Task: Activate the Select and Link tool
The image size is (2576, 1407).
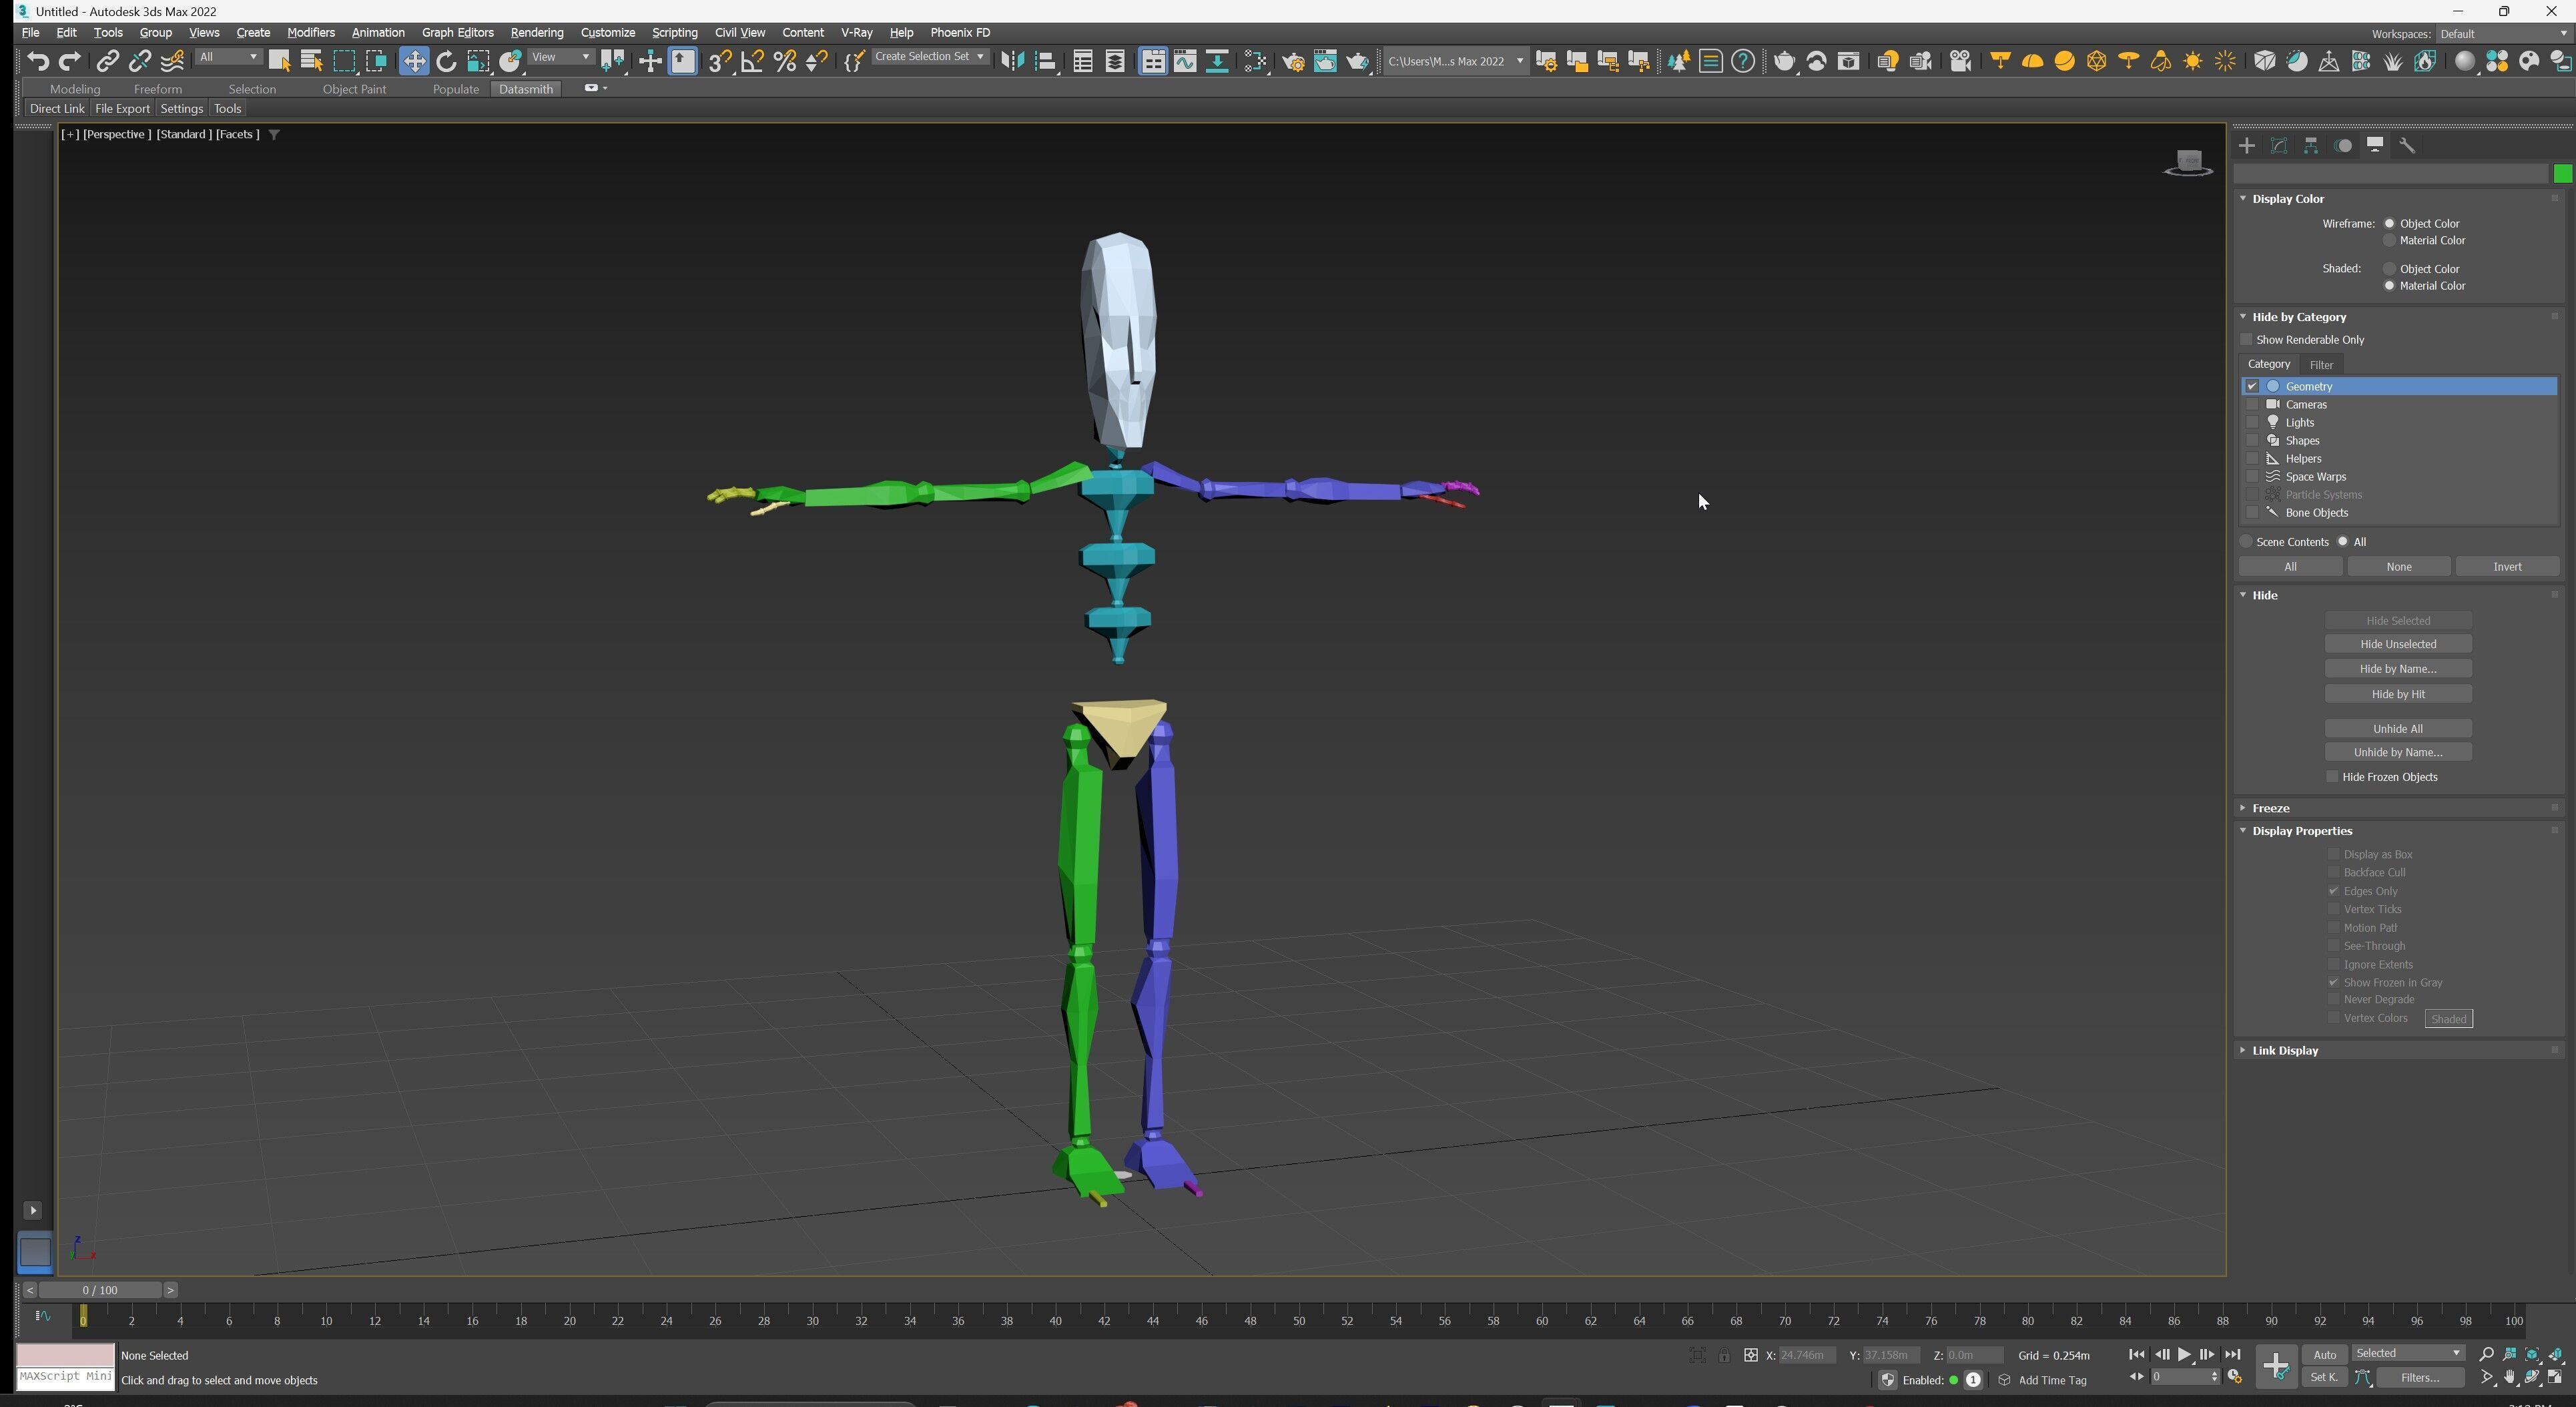Action: pyautogui.click(x=107, y=62)
